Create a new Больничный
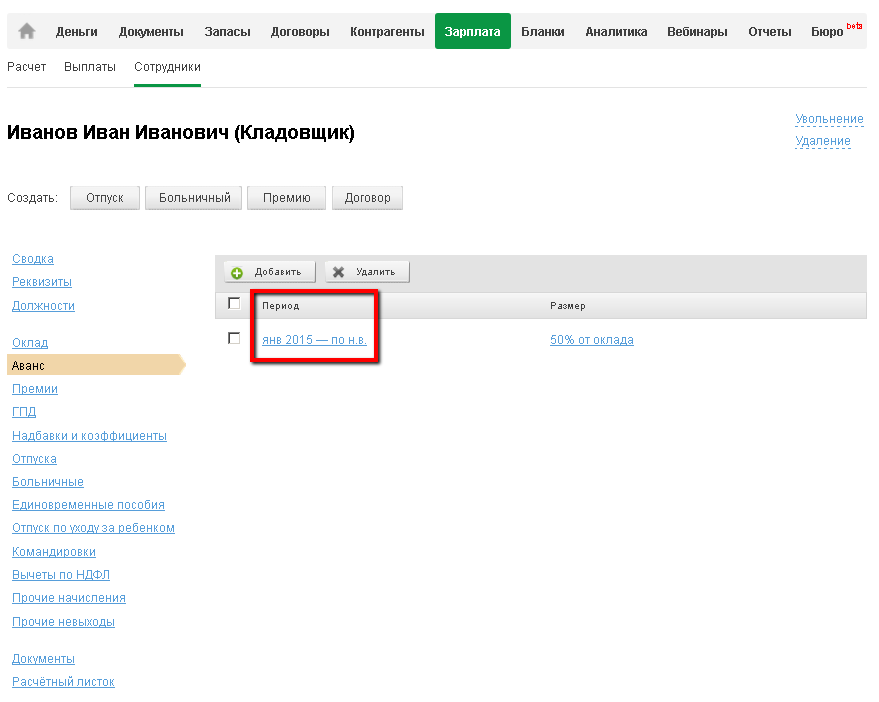The height and width of the screenshot is (702, 879). [194, 198]
